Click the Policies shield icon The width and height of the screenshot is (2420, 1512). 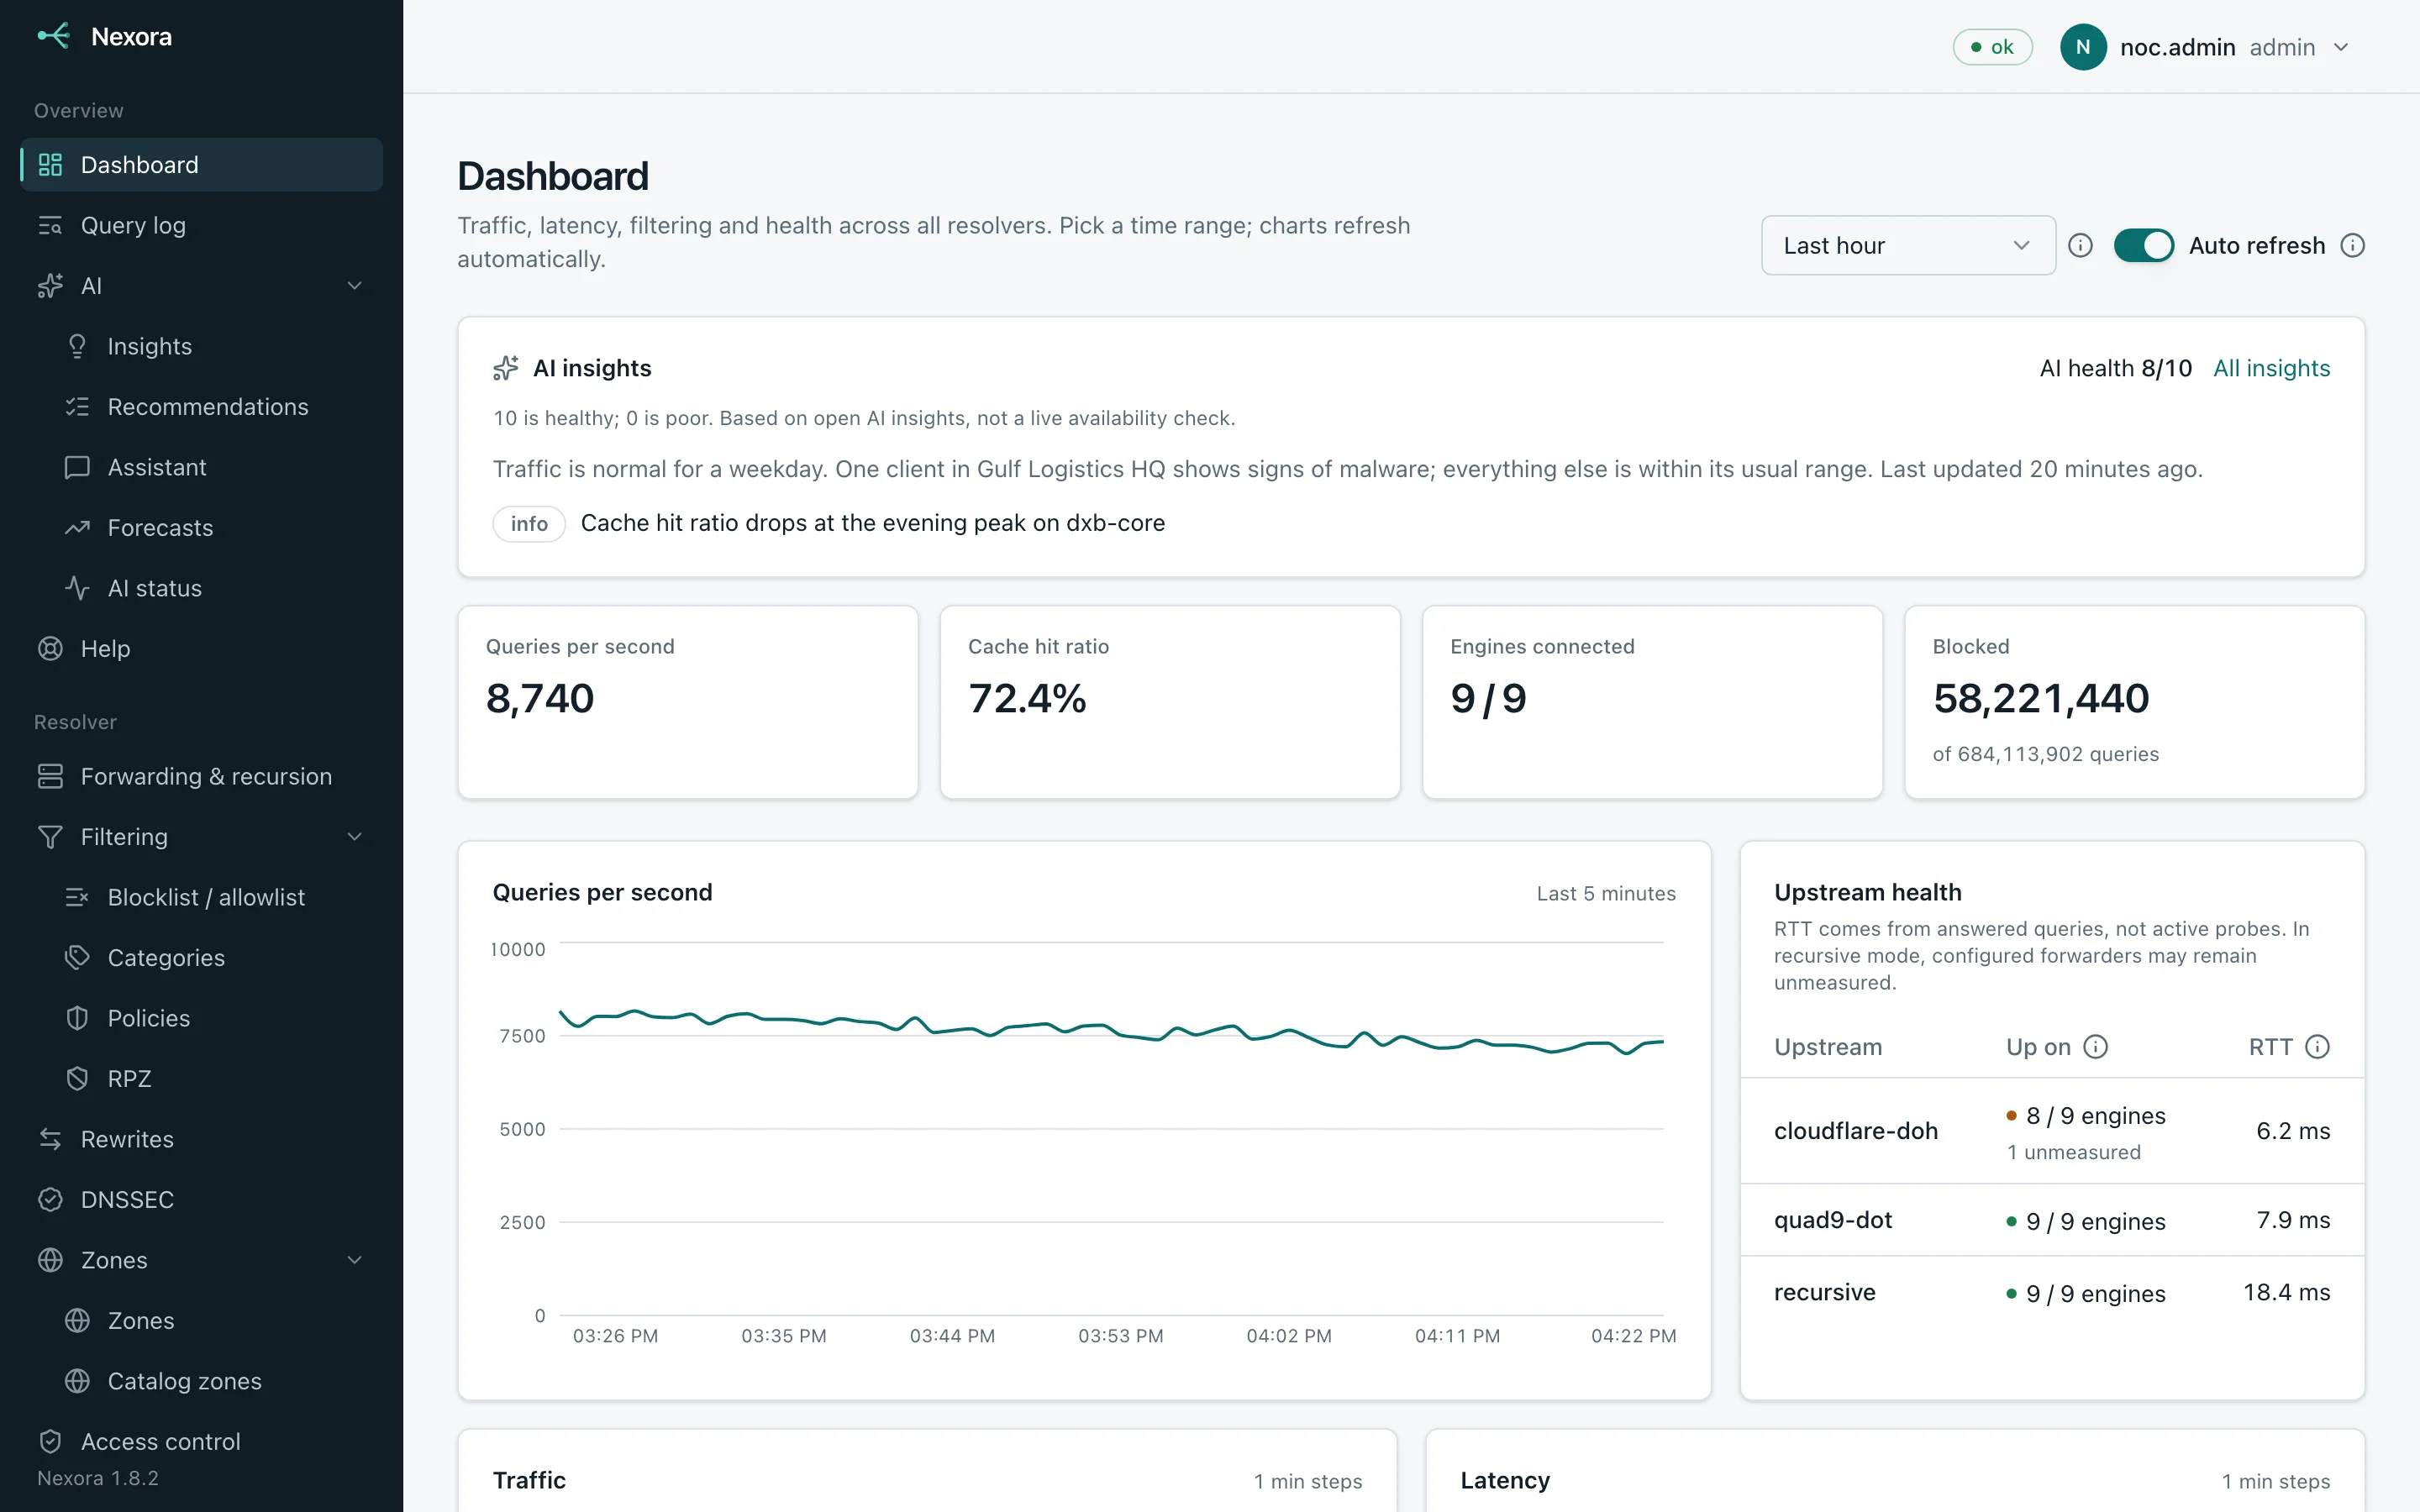(x=77, y=1019)
